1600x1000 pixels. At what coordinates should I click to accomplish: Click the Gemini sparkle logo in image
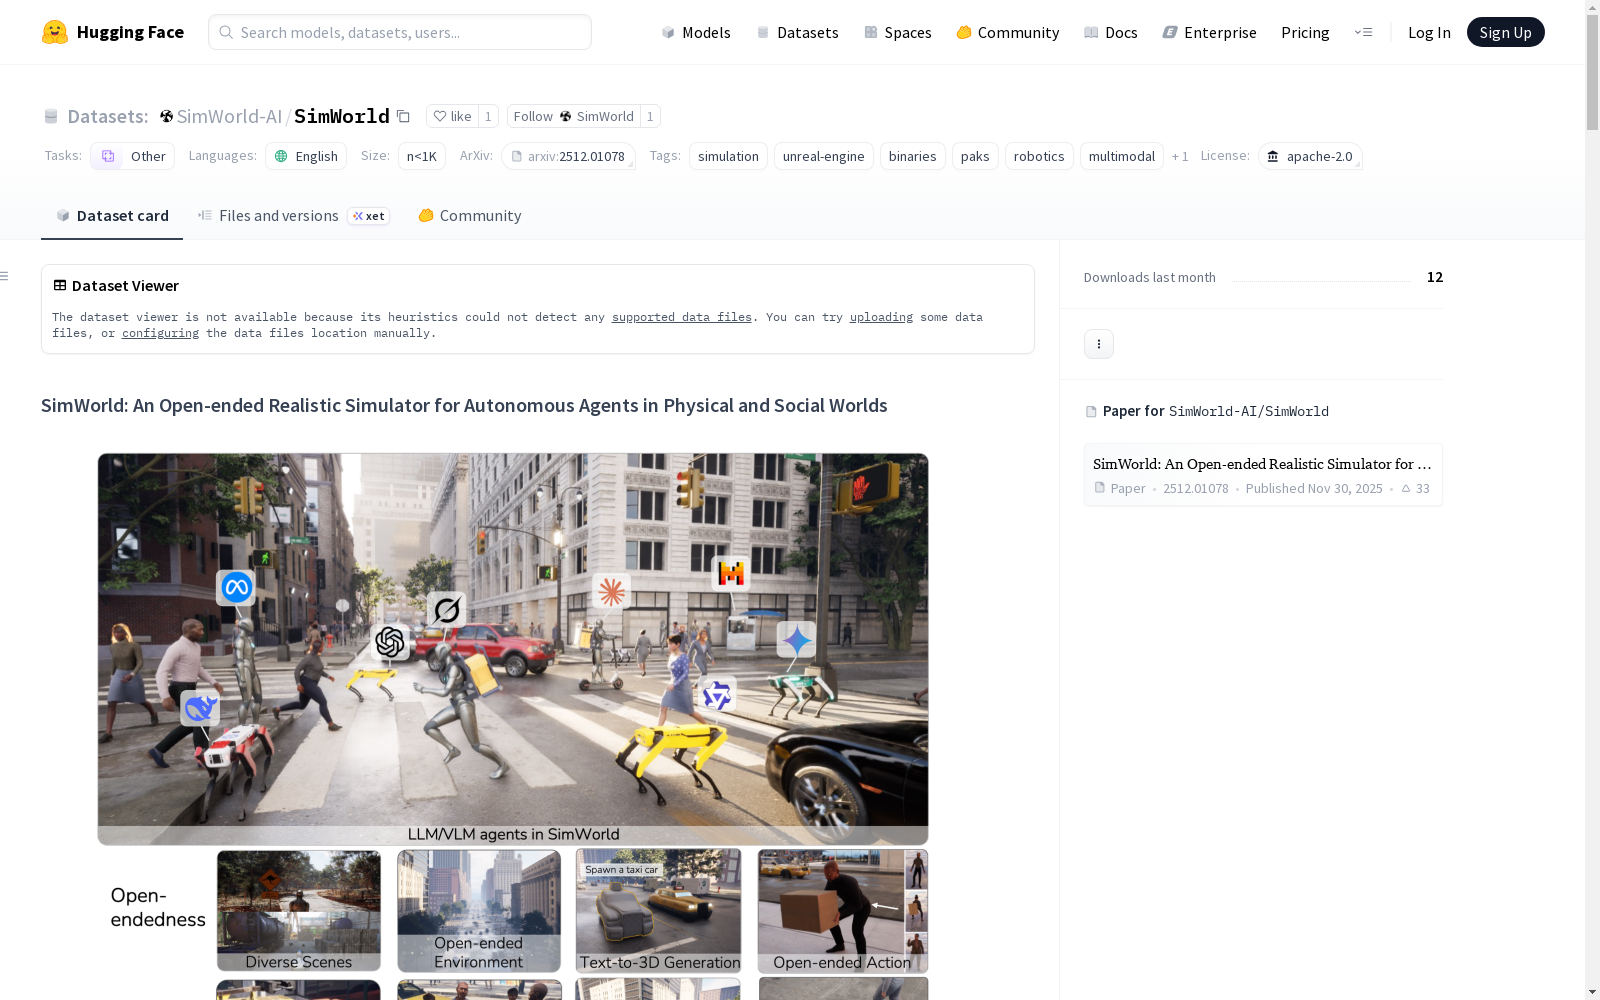[797, 640]
